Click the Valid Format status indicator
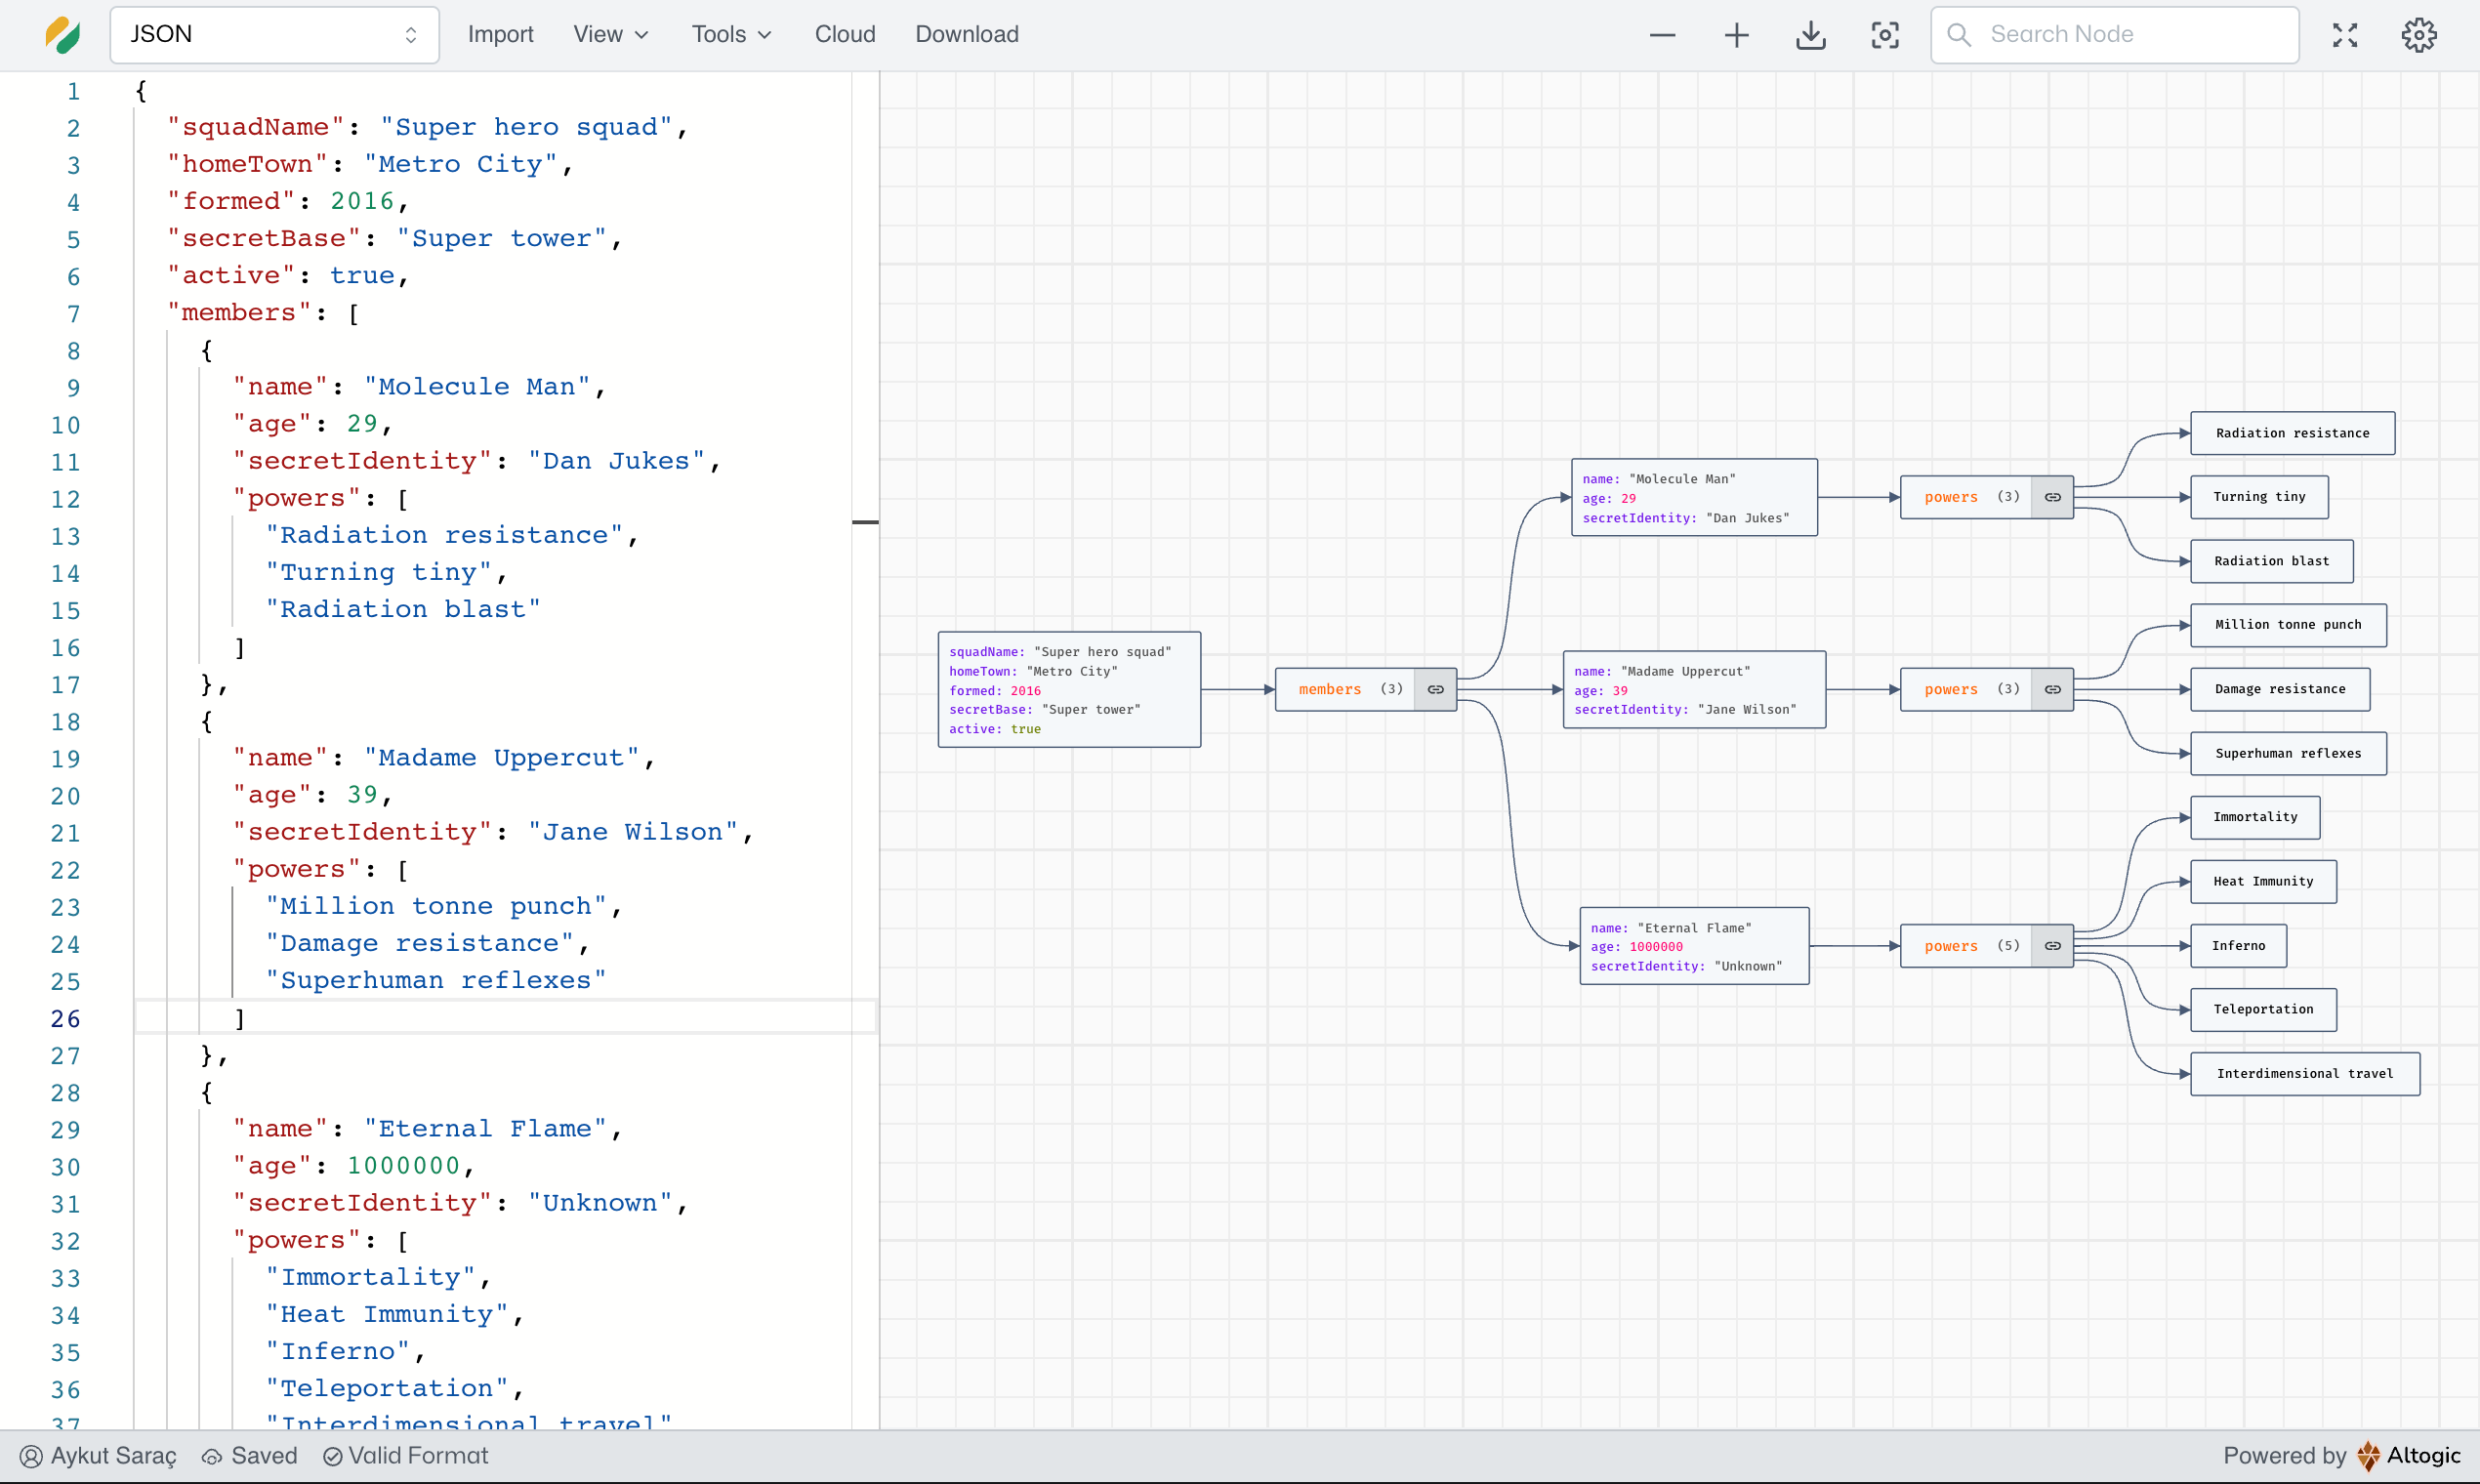 [x=405, y=1455]
